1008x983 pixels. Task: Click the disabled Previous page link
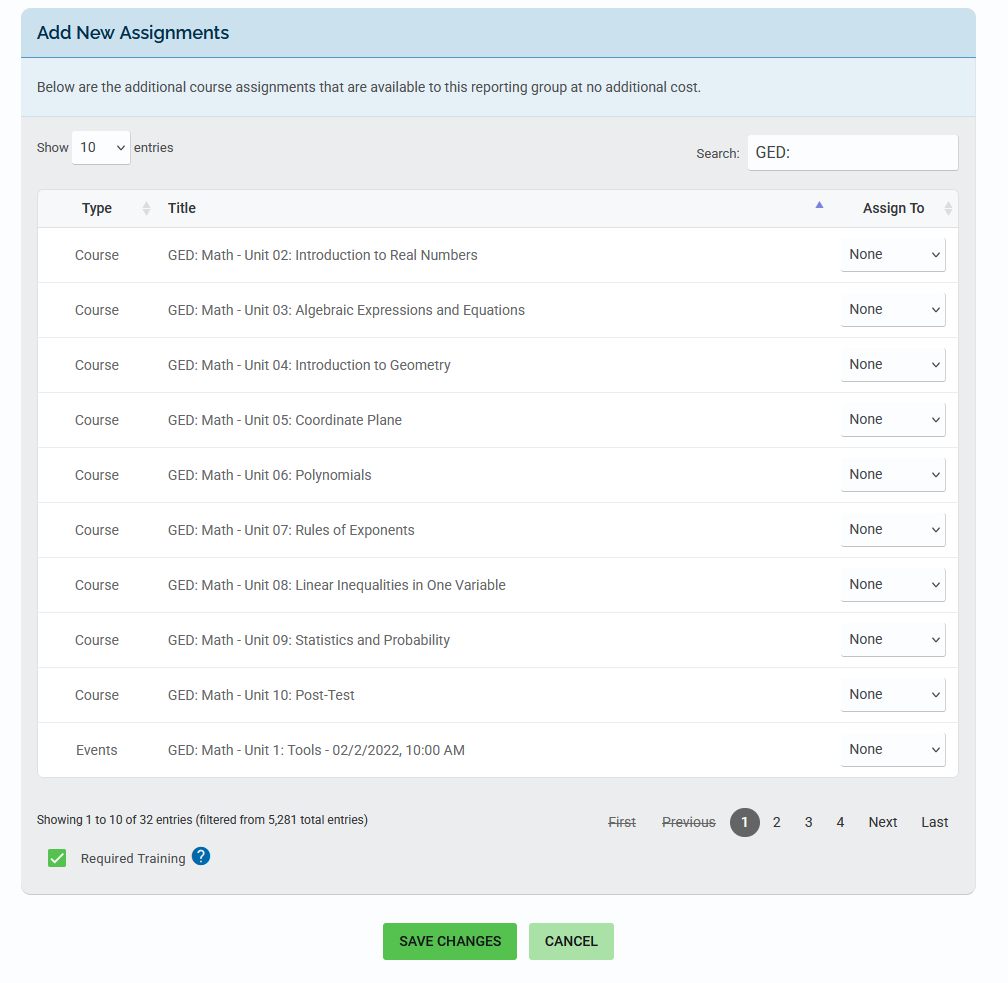(x=688, y=822)
